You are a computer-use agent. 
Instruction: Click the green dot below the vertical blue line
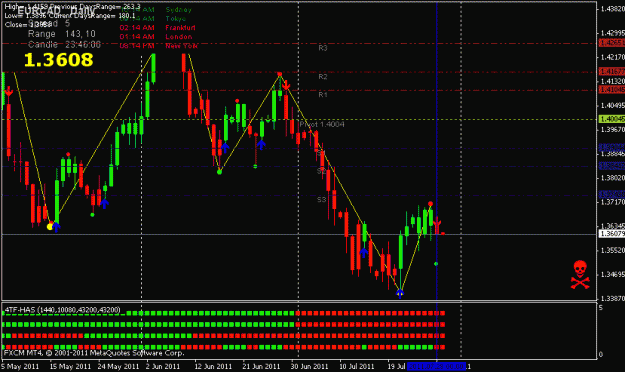click(x=436, y=264)
